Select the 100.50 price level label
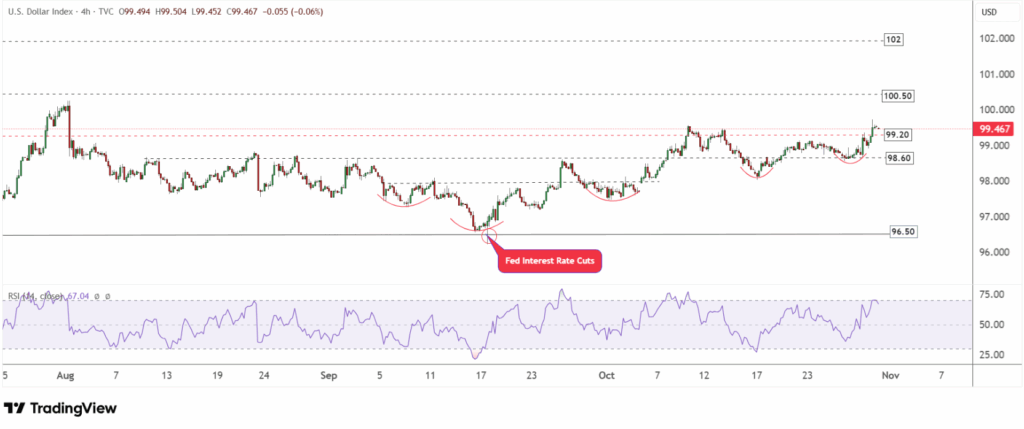This screenshot has height=429, width=1024. (x=898, y=96)
